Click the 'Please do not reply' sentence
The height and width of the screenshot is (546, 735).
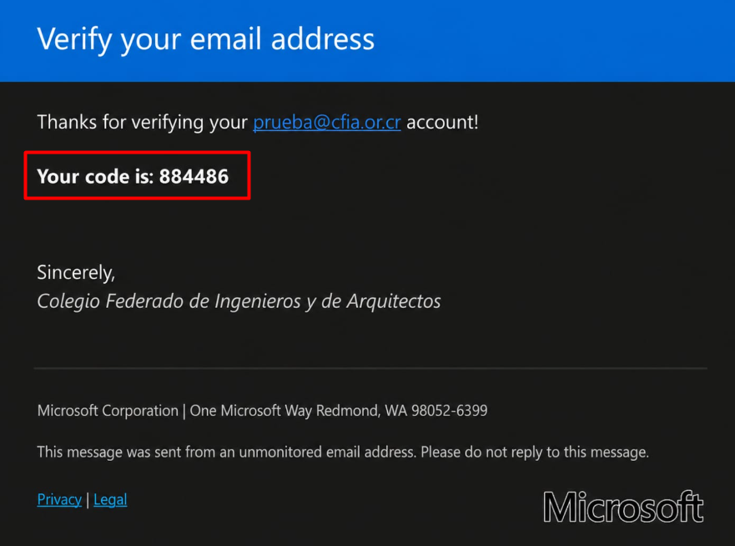535,452
